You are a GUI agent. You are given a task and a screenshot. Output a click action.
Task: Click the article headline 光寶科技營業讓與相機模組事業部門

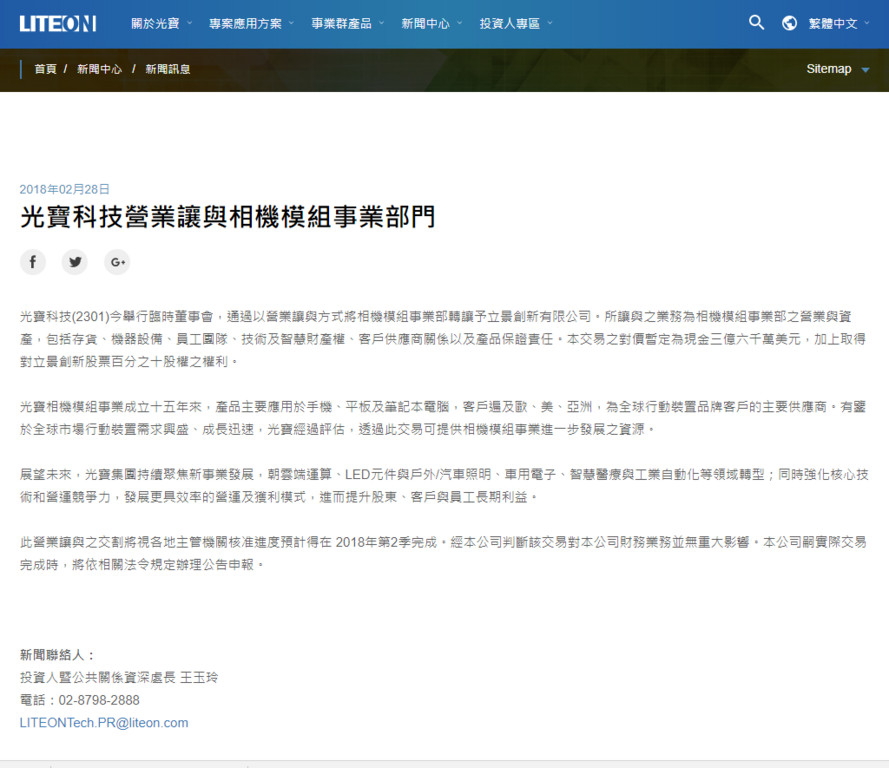point(227,217)
